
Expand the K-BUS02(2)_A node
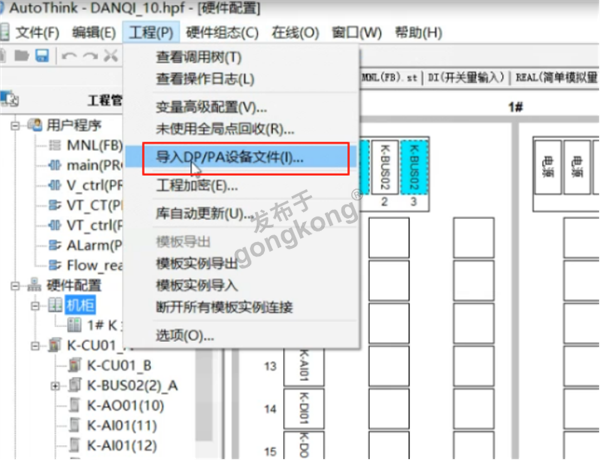pyautogui.click(x=55, y=386)
